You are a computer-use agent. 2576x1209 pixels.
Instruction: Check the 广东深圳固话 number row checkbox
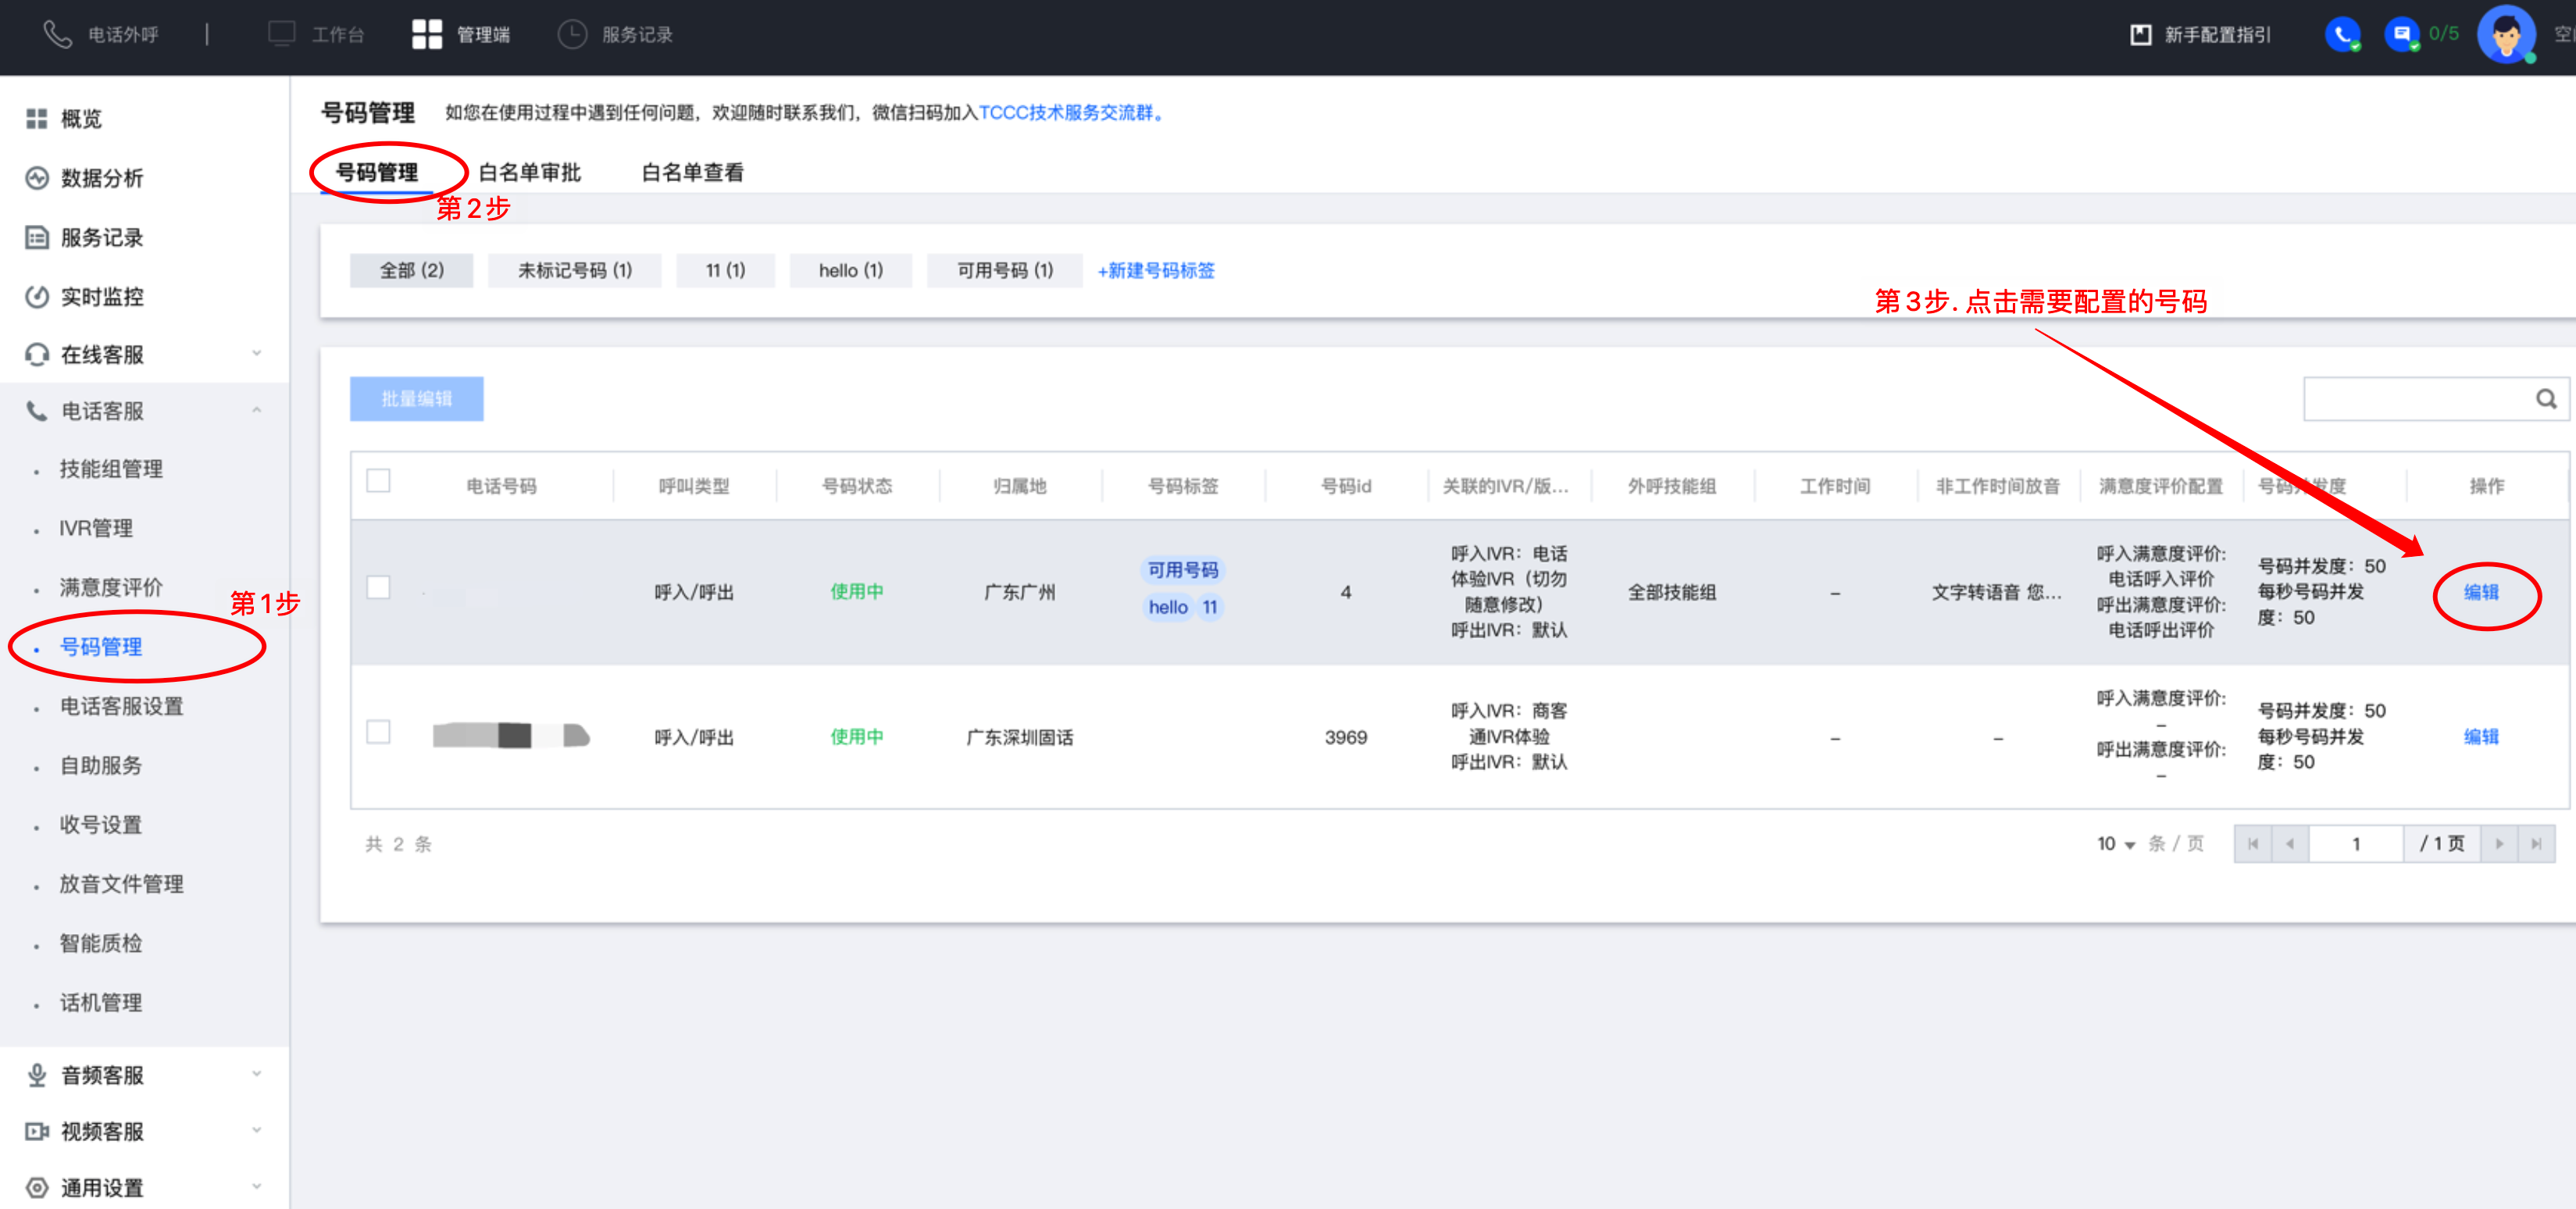tap(378, 733)
